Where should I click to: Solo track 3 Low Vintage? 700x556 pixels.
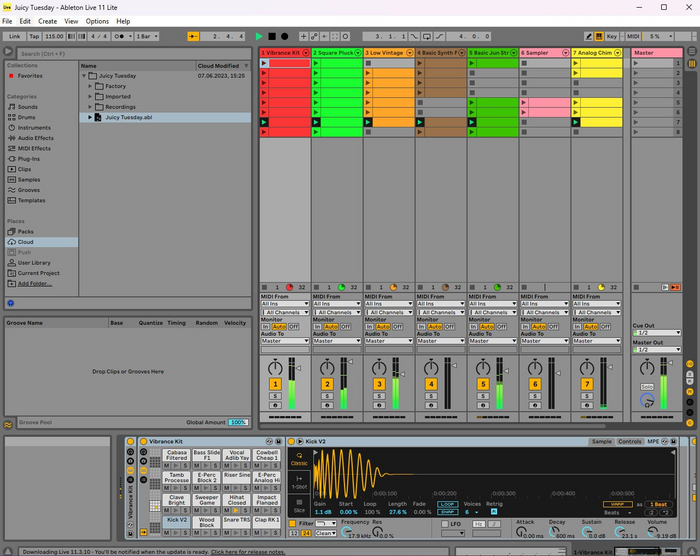(x=379, y=396)
